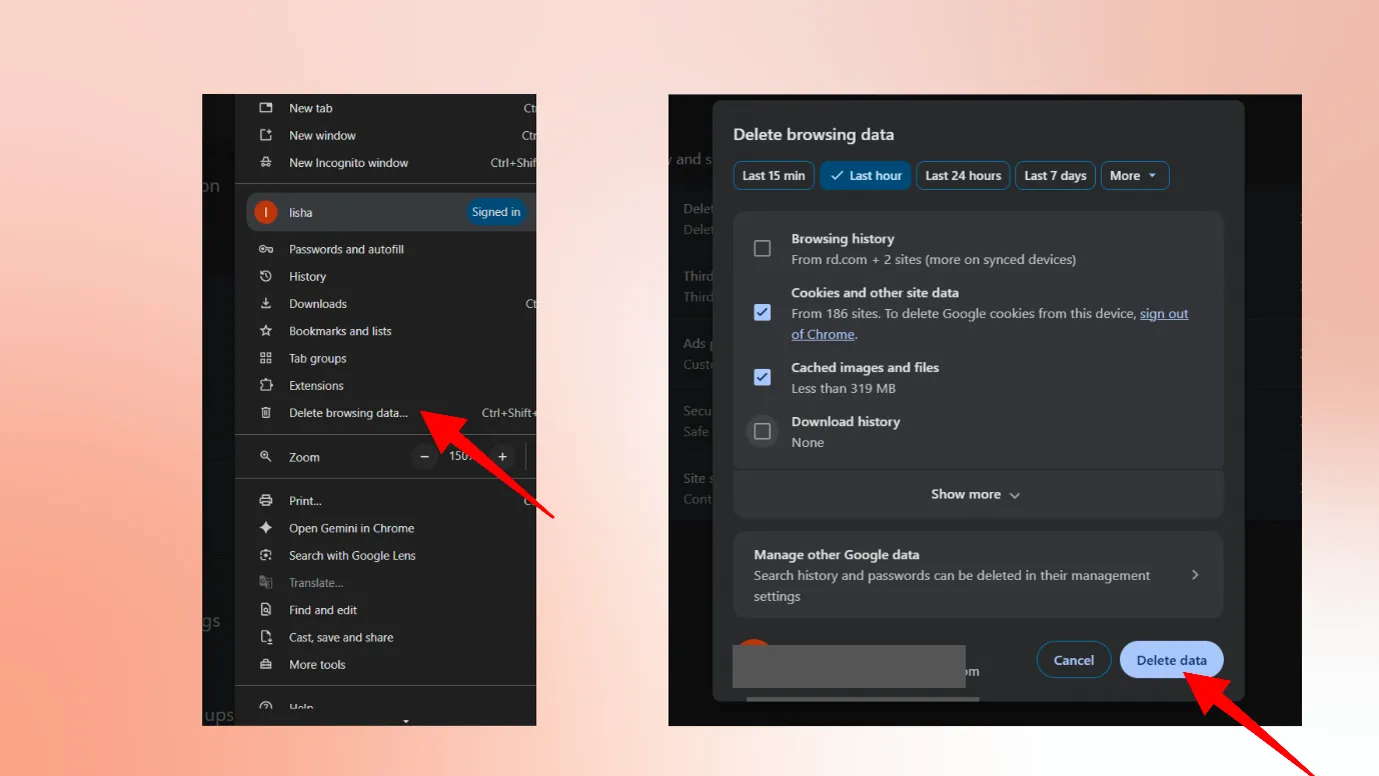Viewport: 1379px width, 776px height.
Task: Open Manage other Google data arrow
Action: (x=1195, y=575)
